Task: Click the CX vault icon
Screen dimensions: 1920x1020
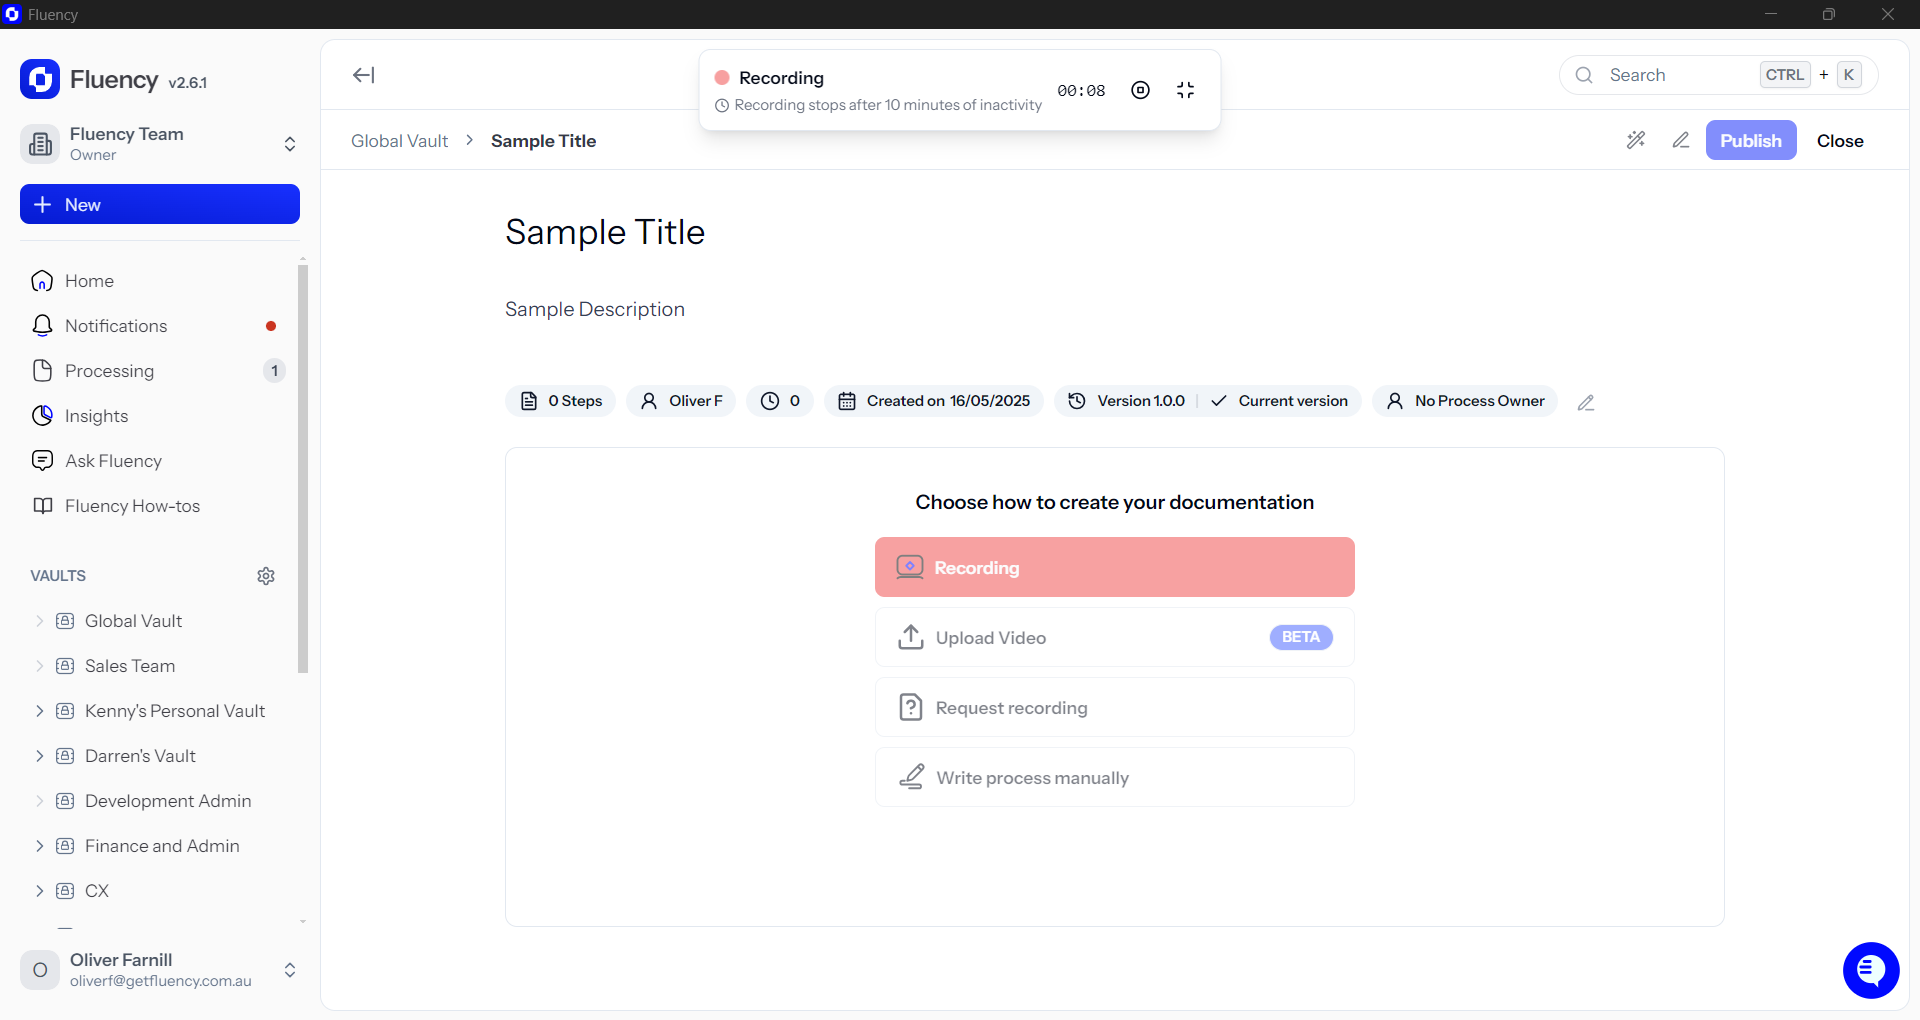Action: 65,891
